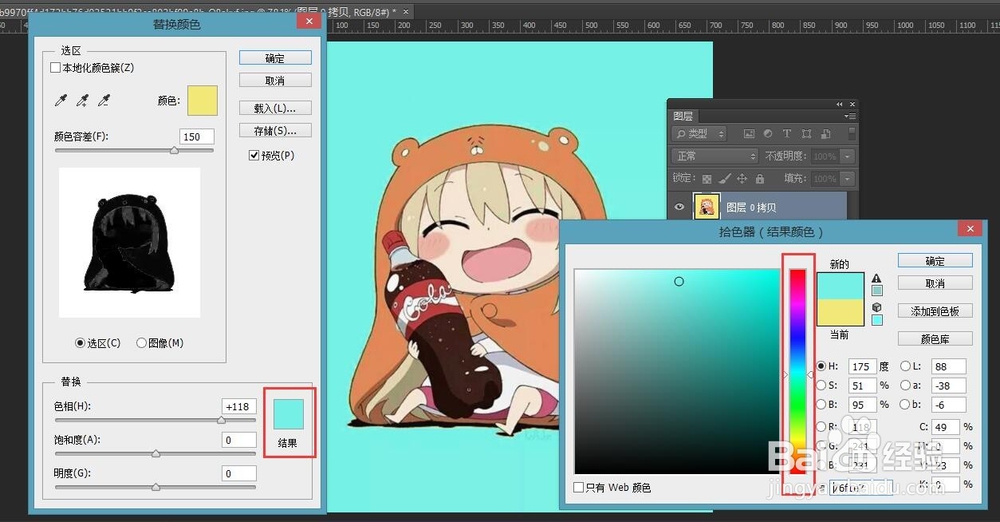Select the H radio button in color picker
This screenshot has height=522, width=1000.
(x=821, y=366)
